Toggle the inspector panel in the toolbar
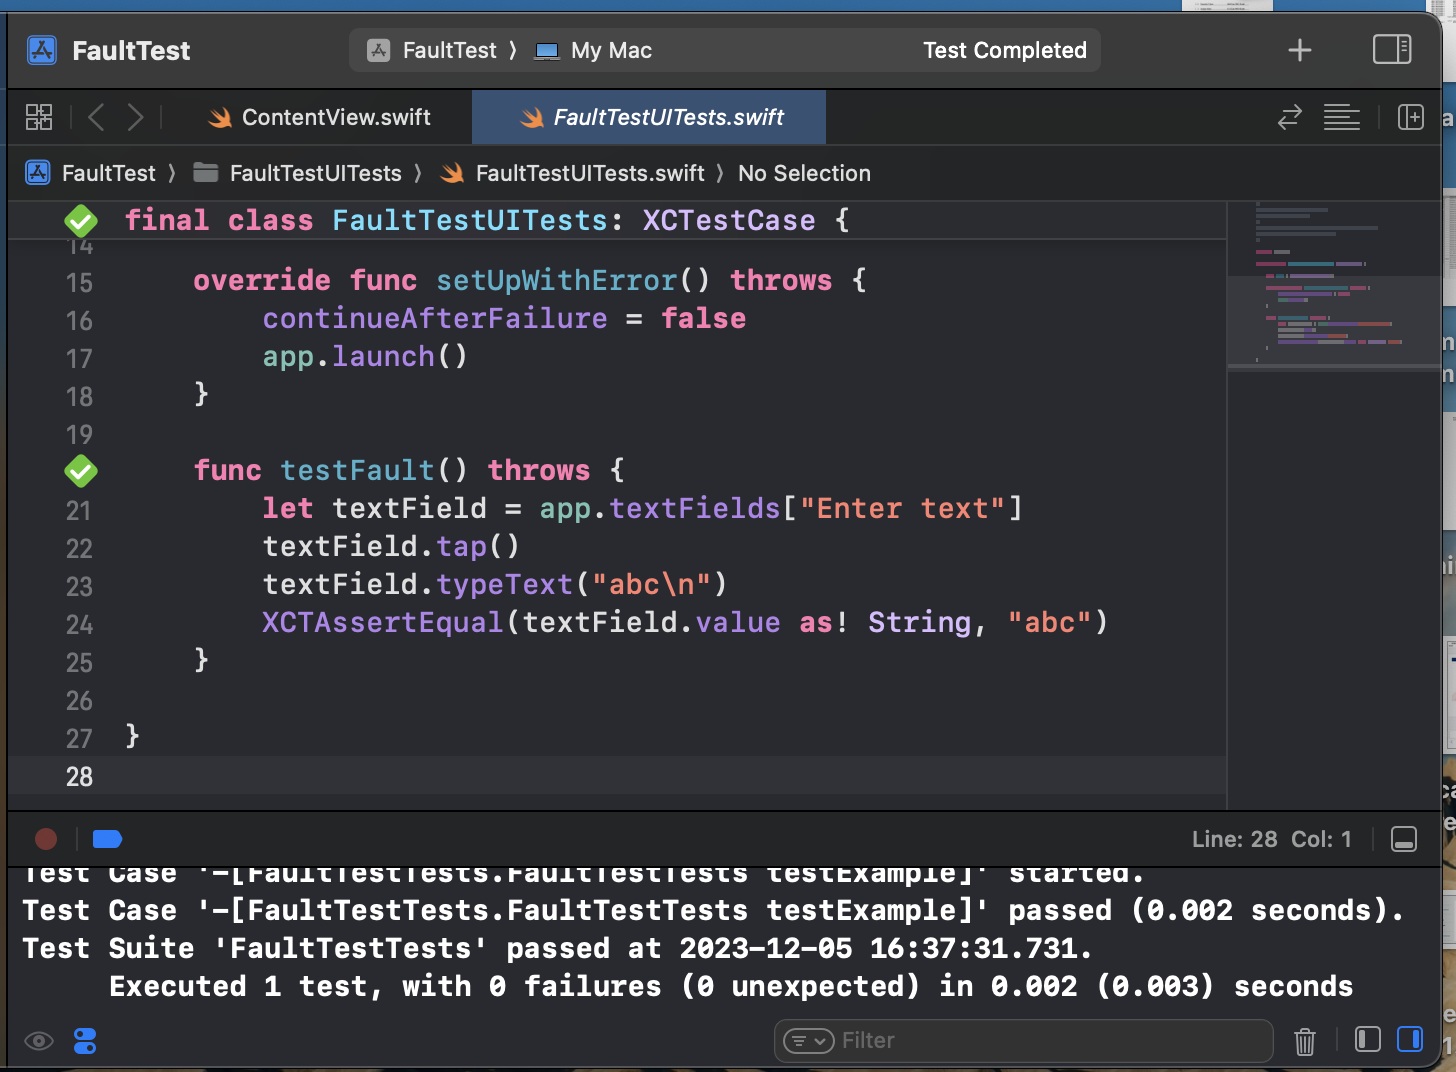Screen dimensions: 1456x1072 (x=1392, y=49)
